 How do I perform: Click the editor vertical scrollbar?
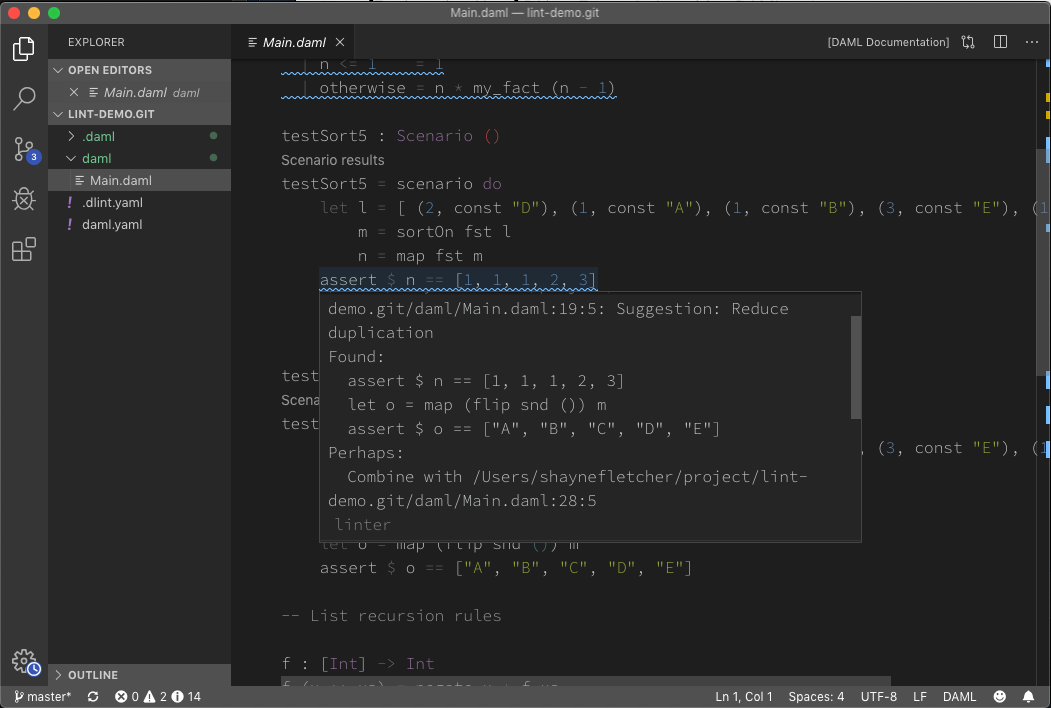[x=1043, y=261]
